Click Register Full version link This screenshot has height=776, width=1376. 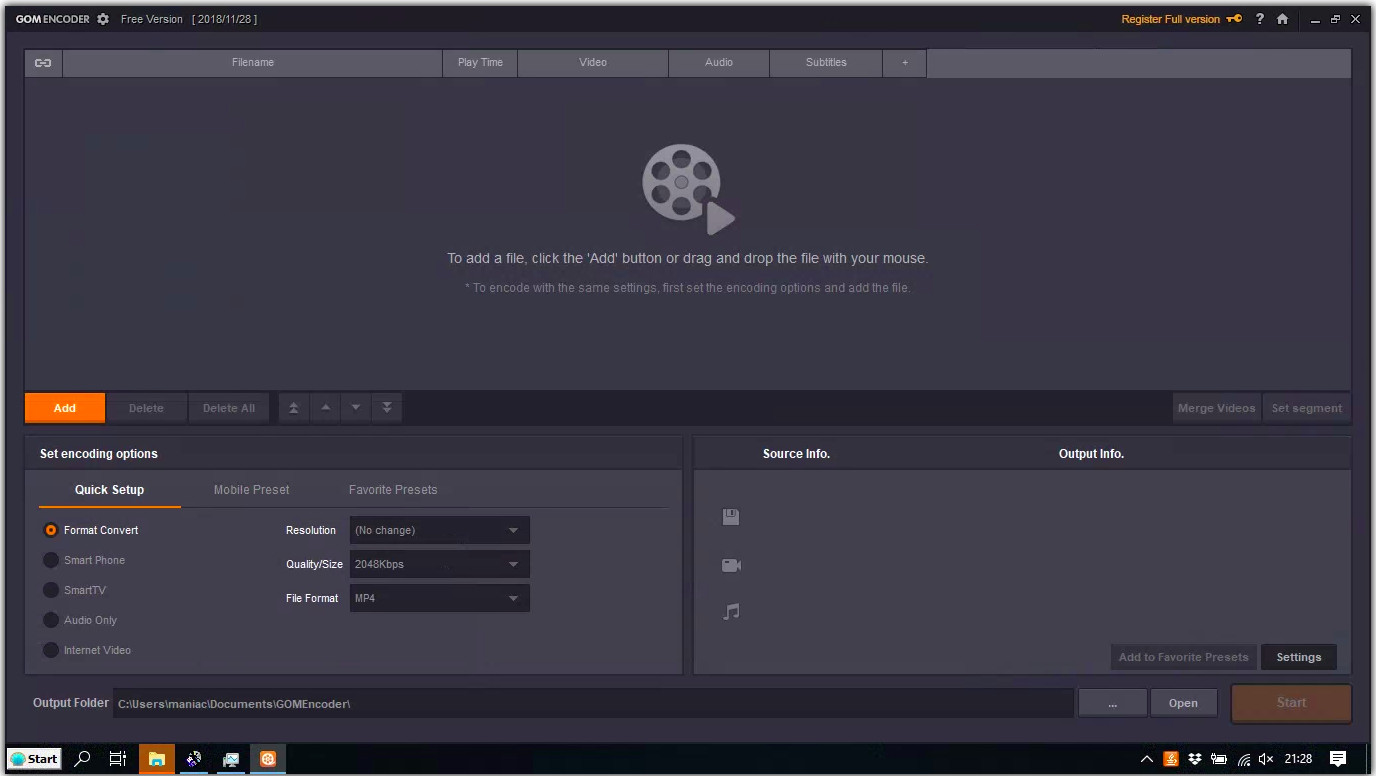[x=1170, y=19]
